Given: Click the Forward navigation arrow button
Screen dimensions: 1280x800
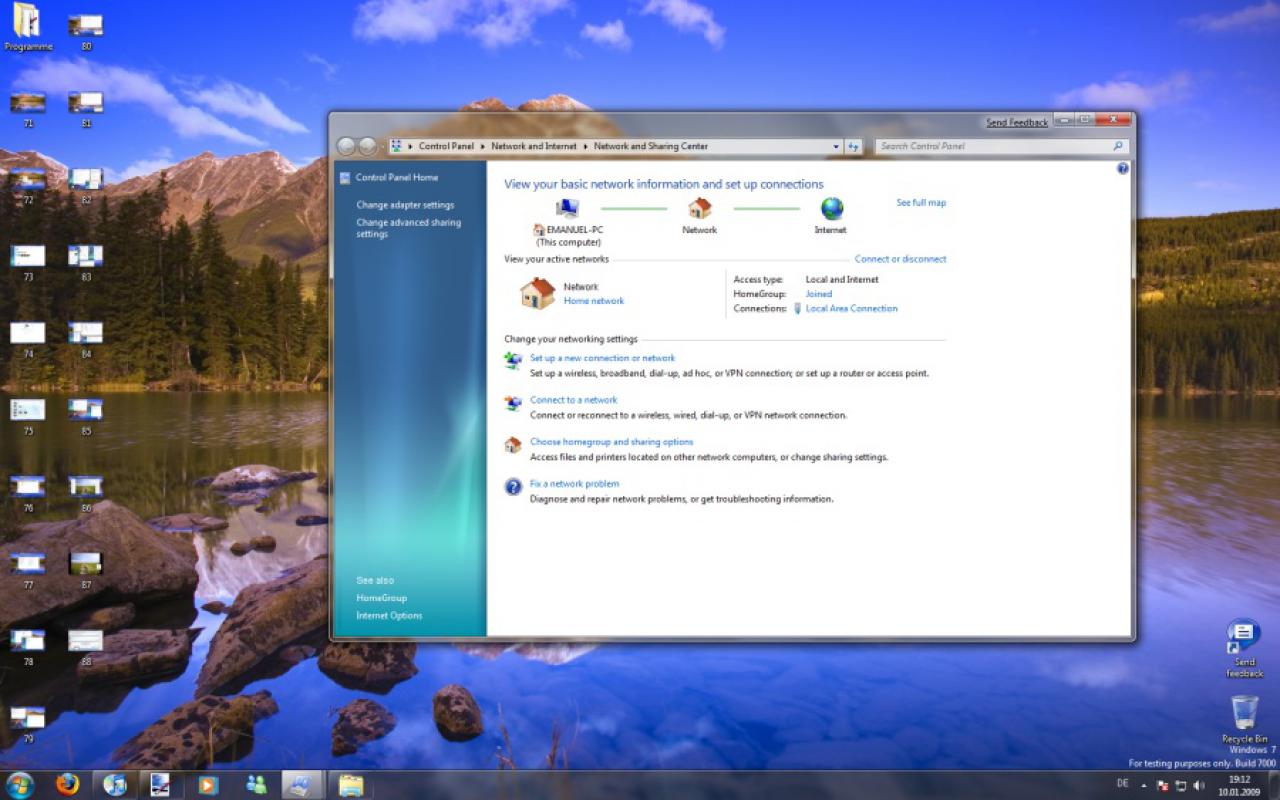Looking at the screenshot, I should [367, 146].
